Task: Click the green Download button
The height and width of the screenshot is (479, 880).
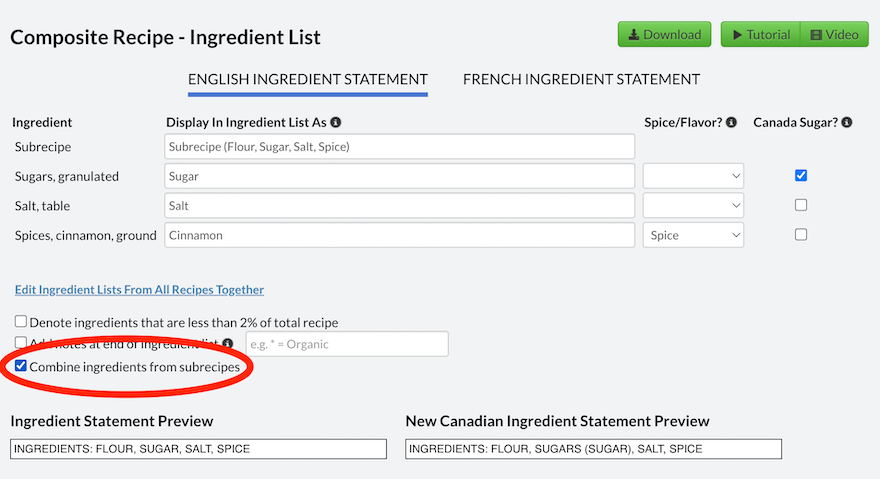Action: tap(664, 34)
